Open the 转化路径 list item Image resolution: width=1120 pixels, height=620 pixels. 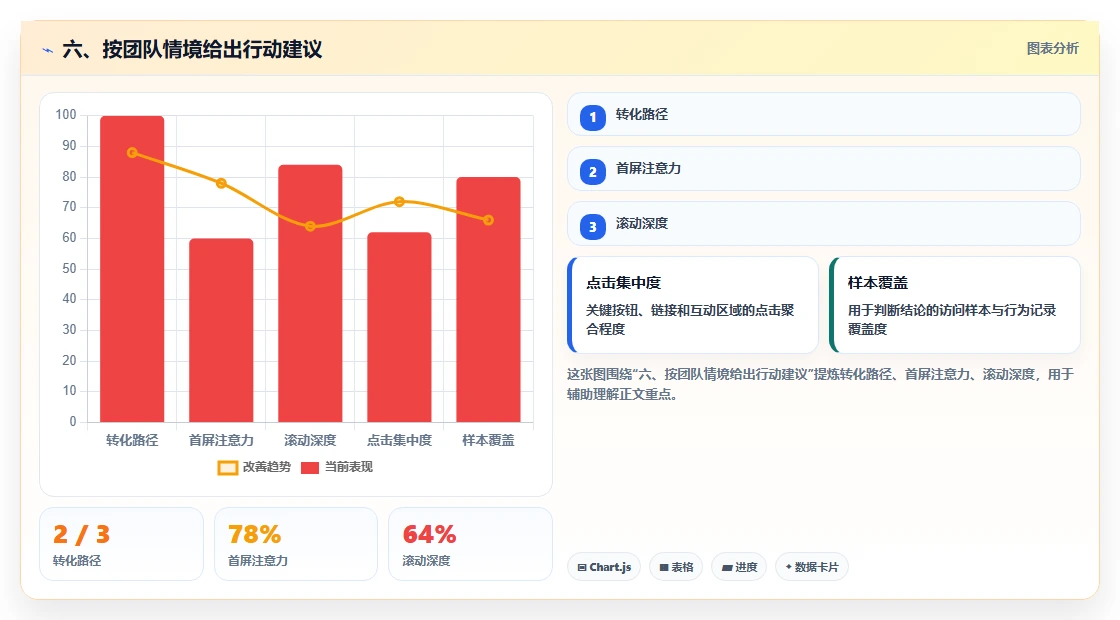pos(824,114)
